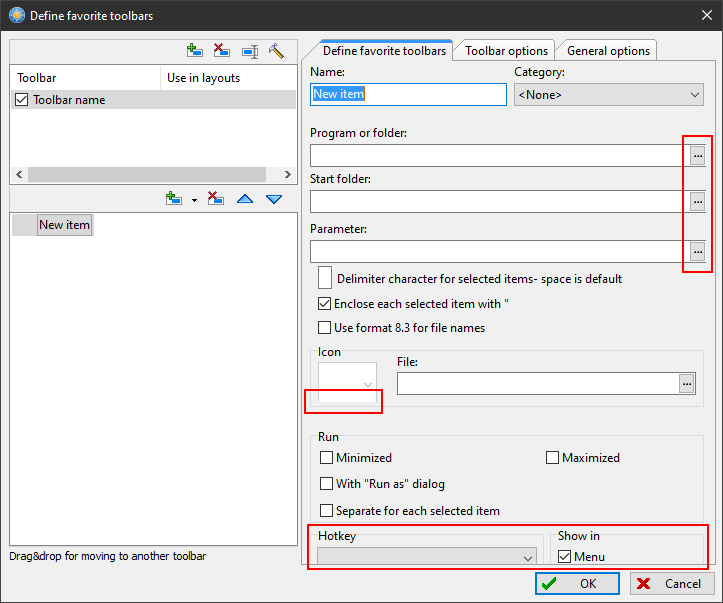Expand the Hotkey dropdown
723x603 pixels.
427,557
